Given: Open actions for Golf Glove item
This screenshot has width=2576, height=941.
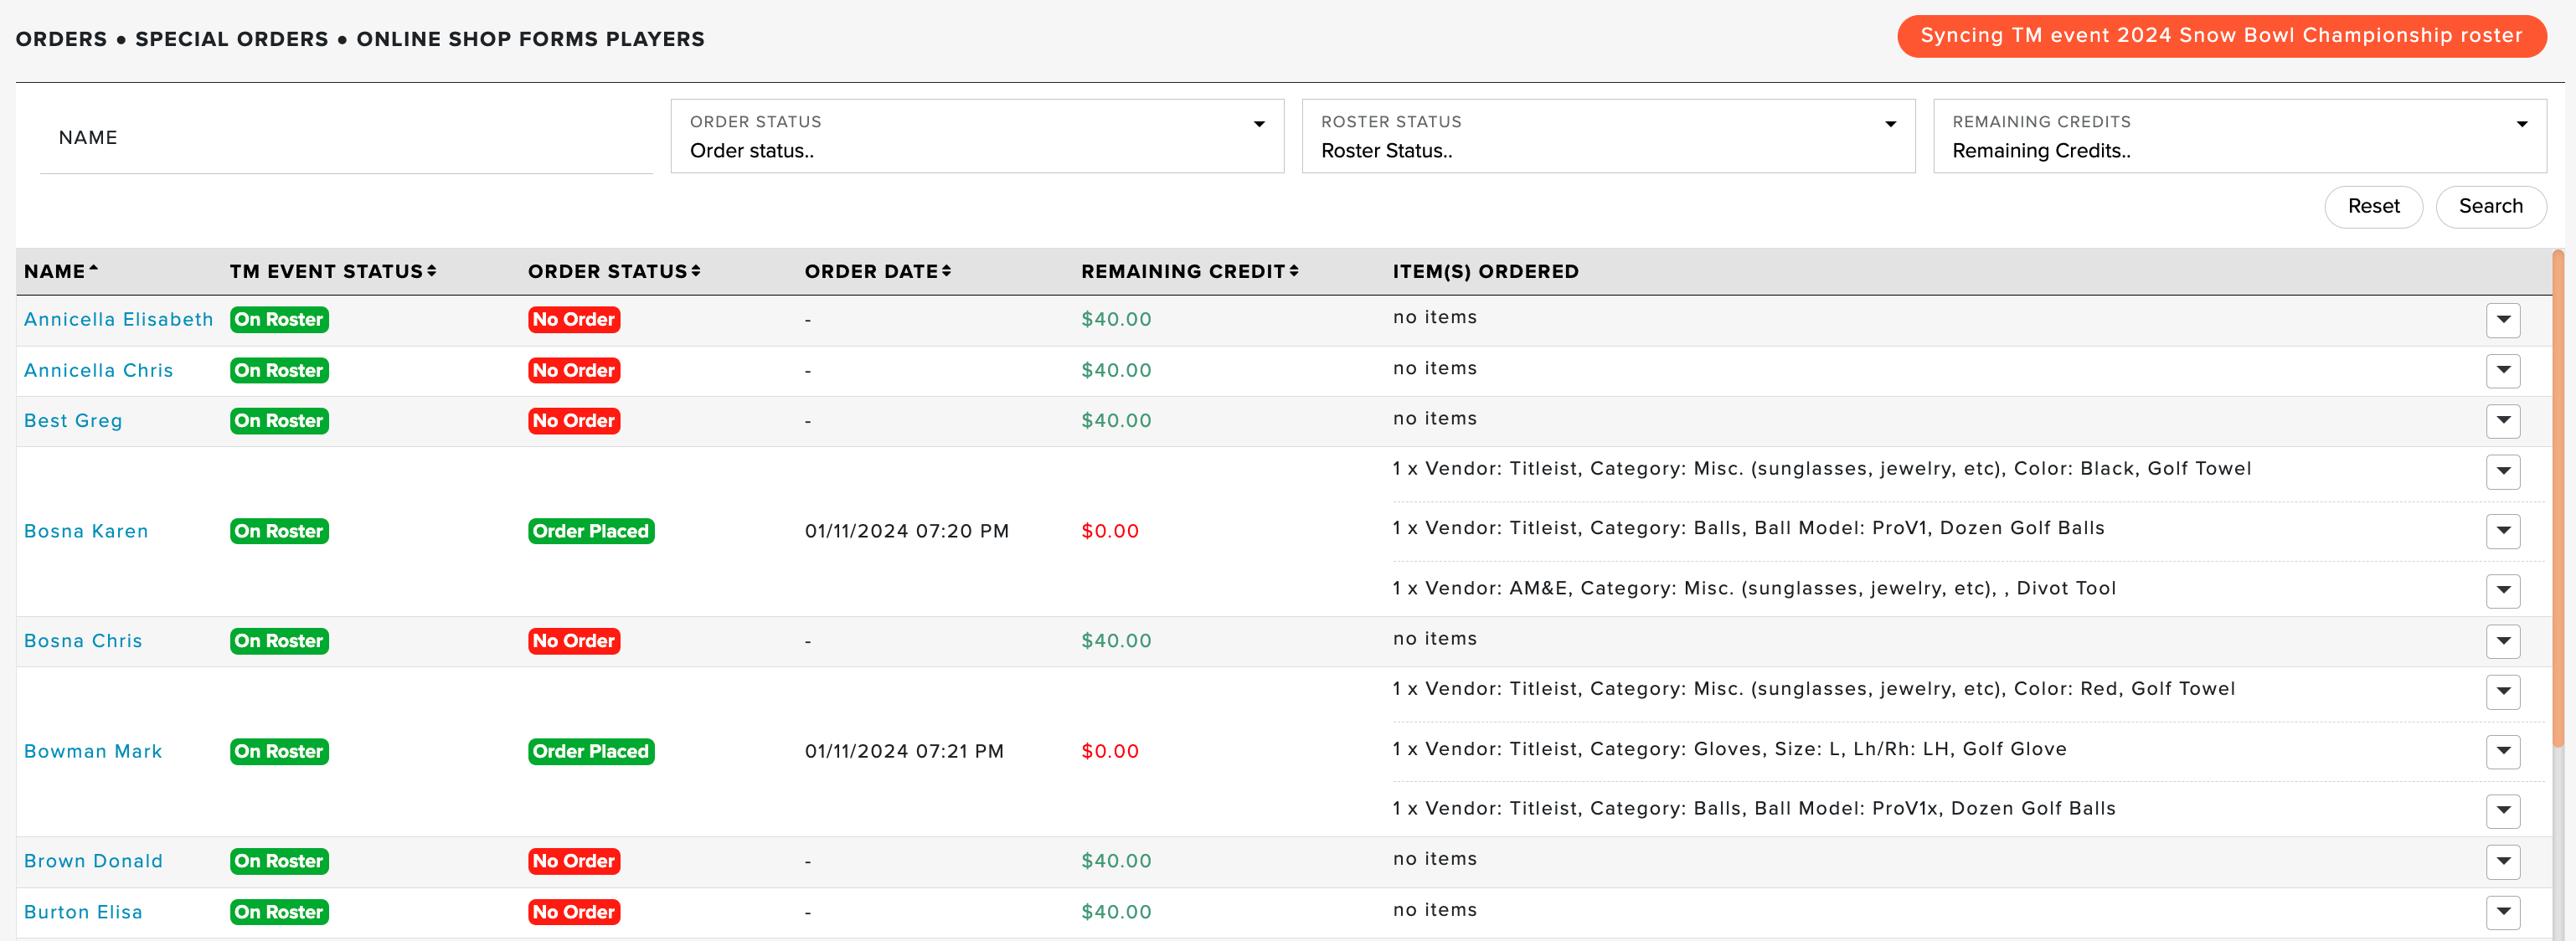Looking at the screenshot, I should coord(2503,751).
